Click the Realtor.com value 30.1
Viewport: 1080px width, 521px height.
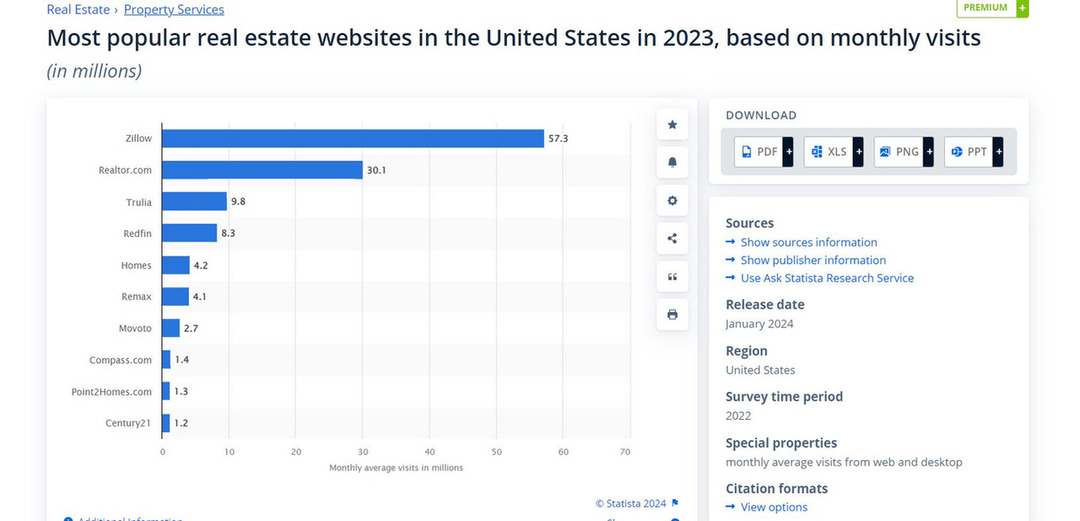pos(376,170)
